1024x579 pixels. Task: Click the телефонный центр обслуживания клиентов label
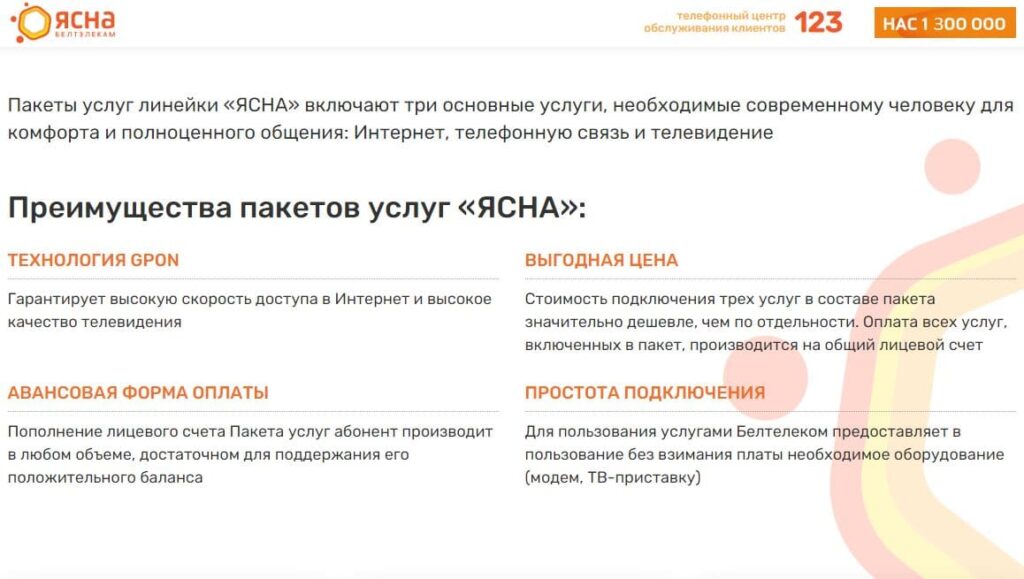[x=714, y=22]
